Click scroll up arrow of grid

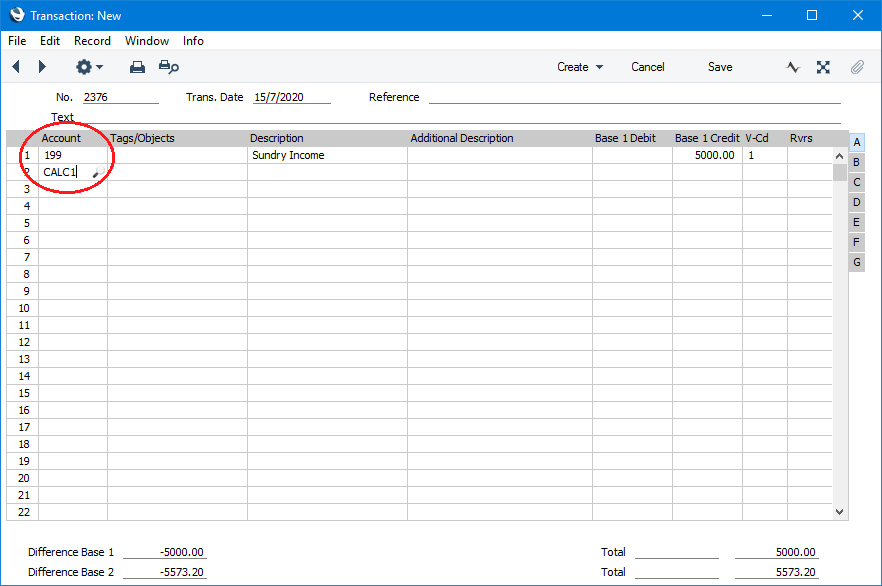point(839,156)
